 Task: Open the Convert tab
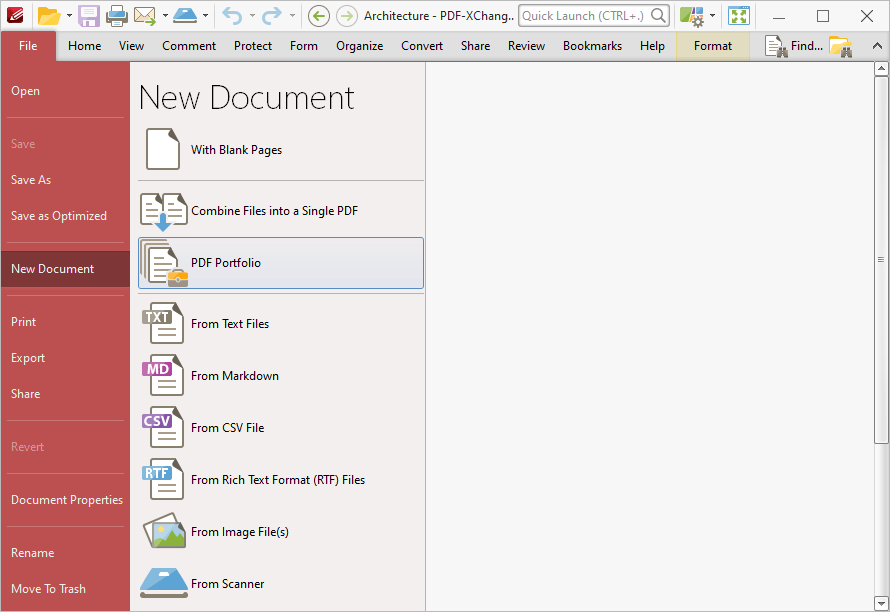coord(422,46)
